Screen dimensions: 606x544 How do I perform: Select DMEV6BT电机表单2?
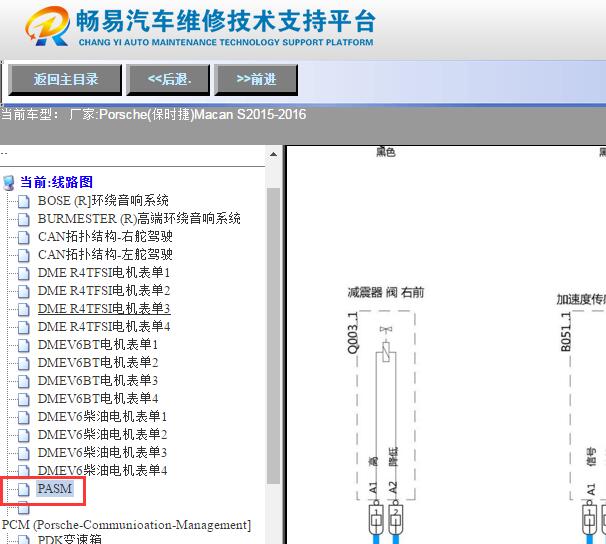pyautogui.click(x=98, y=363)
